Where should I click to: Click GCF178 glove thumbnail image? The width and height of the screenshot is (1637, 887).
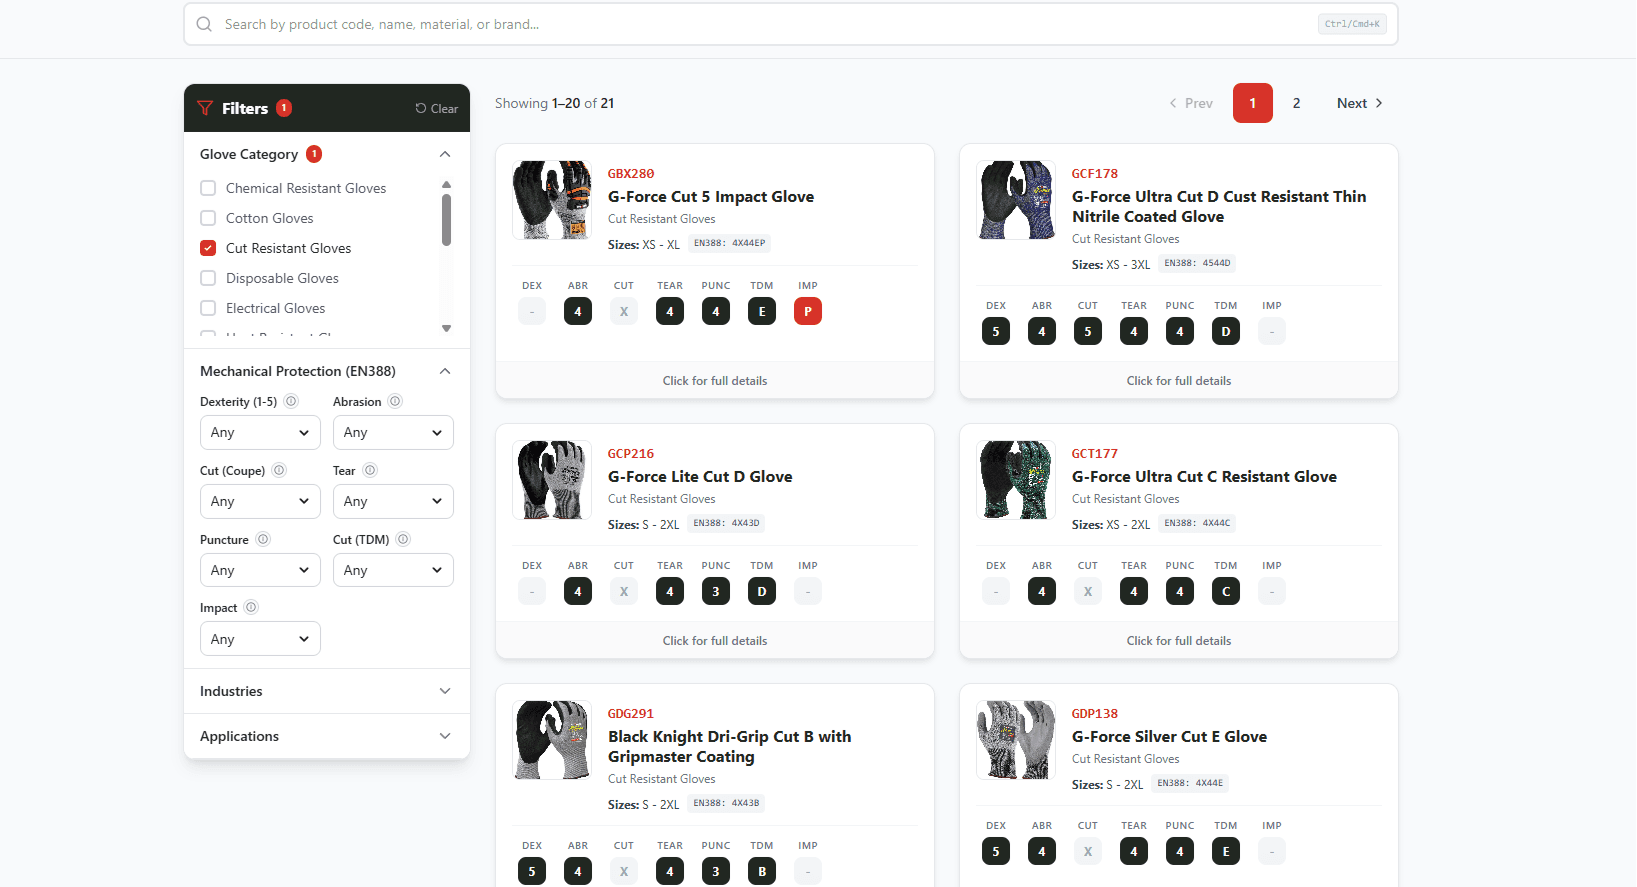pos(1016,200)
